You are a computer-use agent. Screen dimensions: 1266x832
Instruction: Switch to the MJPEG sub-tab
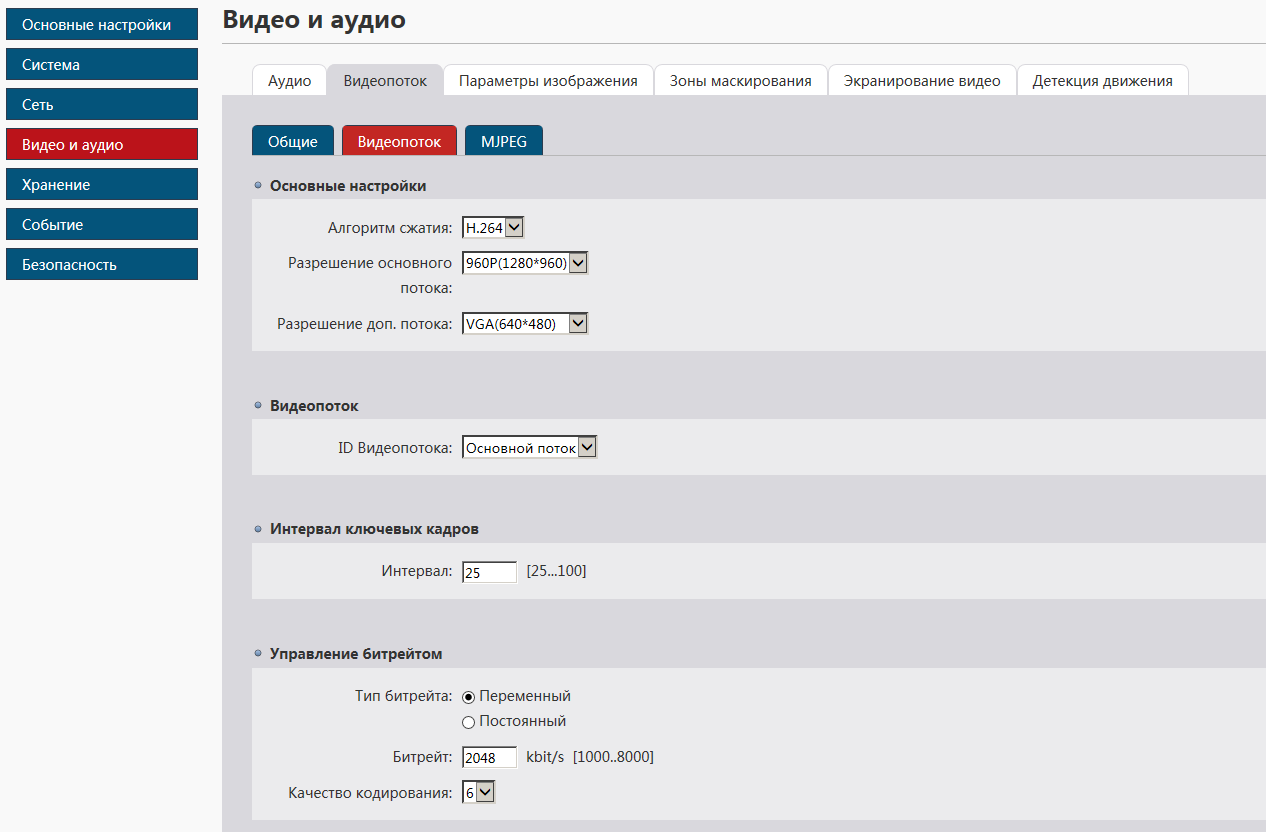pyautogui.click(x=504, y=141)
